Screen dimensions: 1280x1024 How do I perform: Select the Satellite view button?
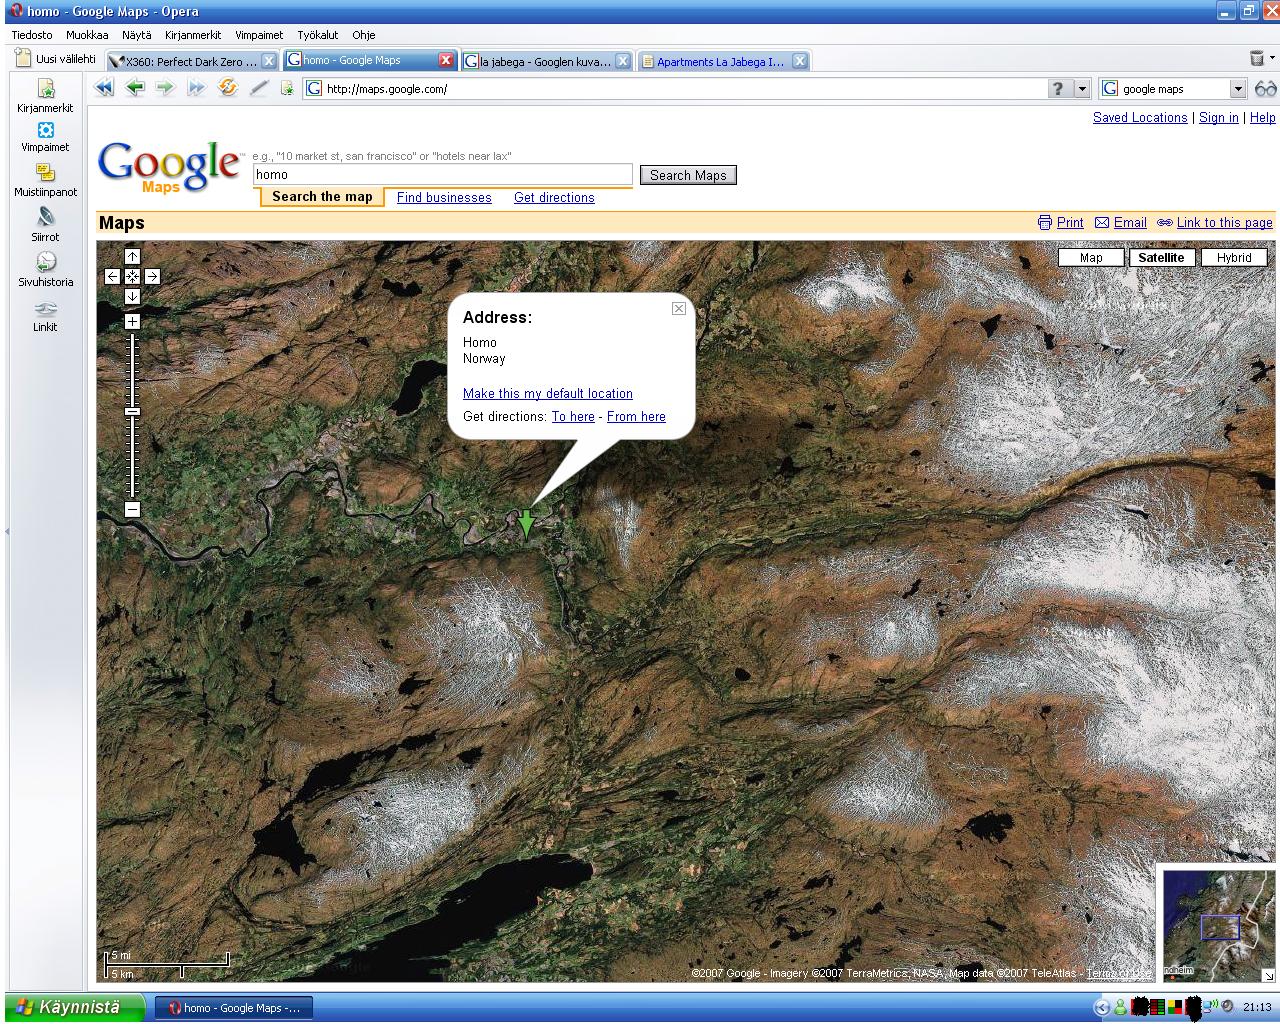click(x=1160, y=258)
